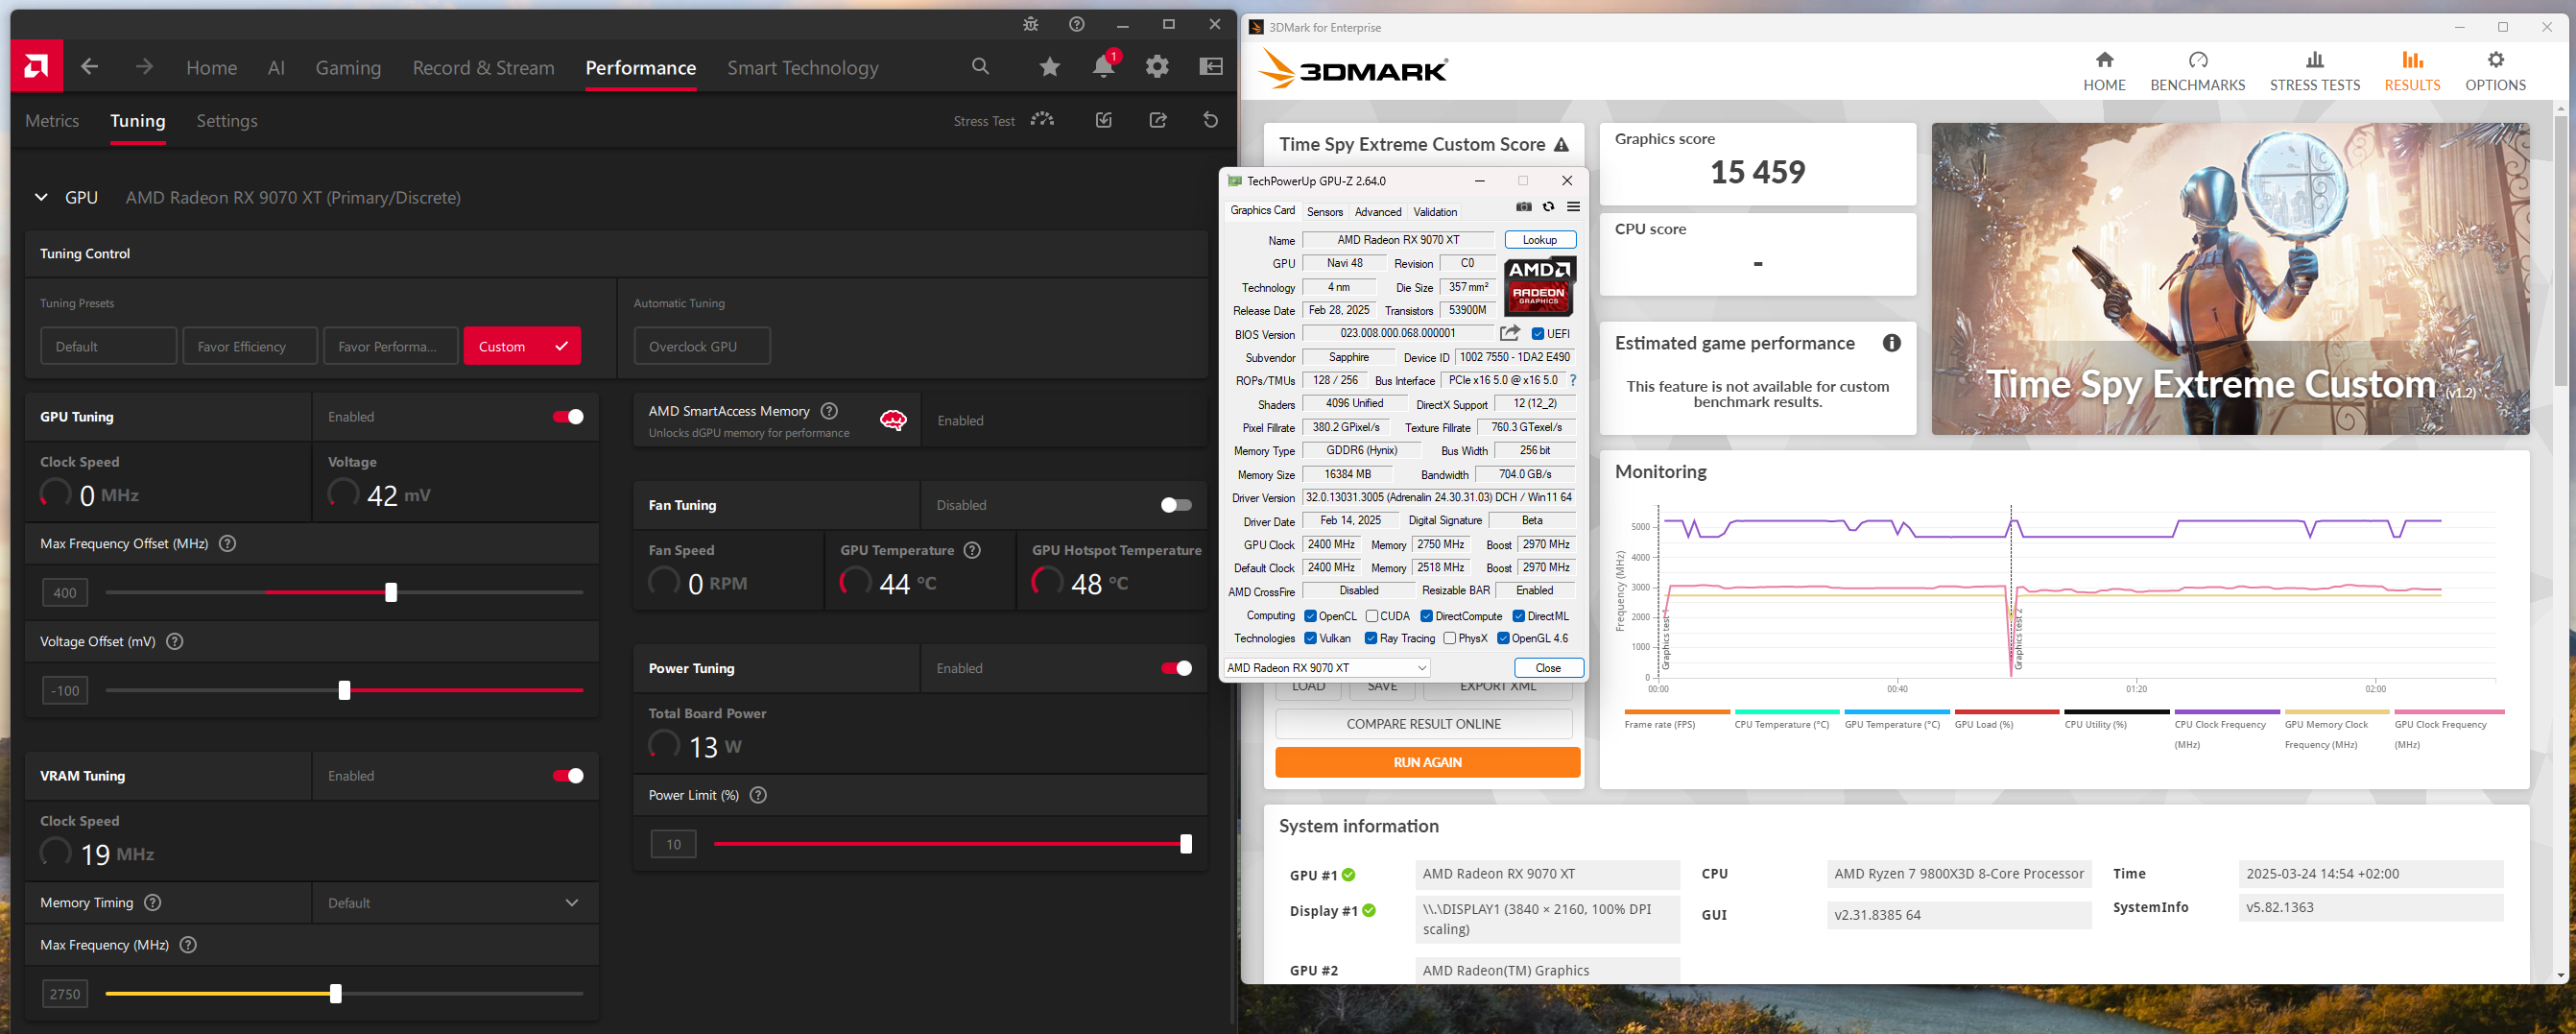
Task: Open BENCHMARKS in 3DMark
Action: (2197, 72)
